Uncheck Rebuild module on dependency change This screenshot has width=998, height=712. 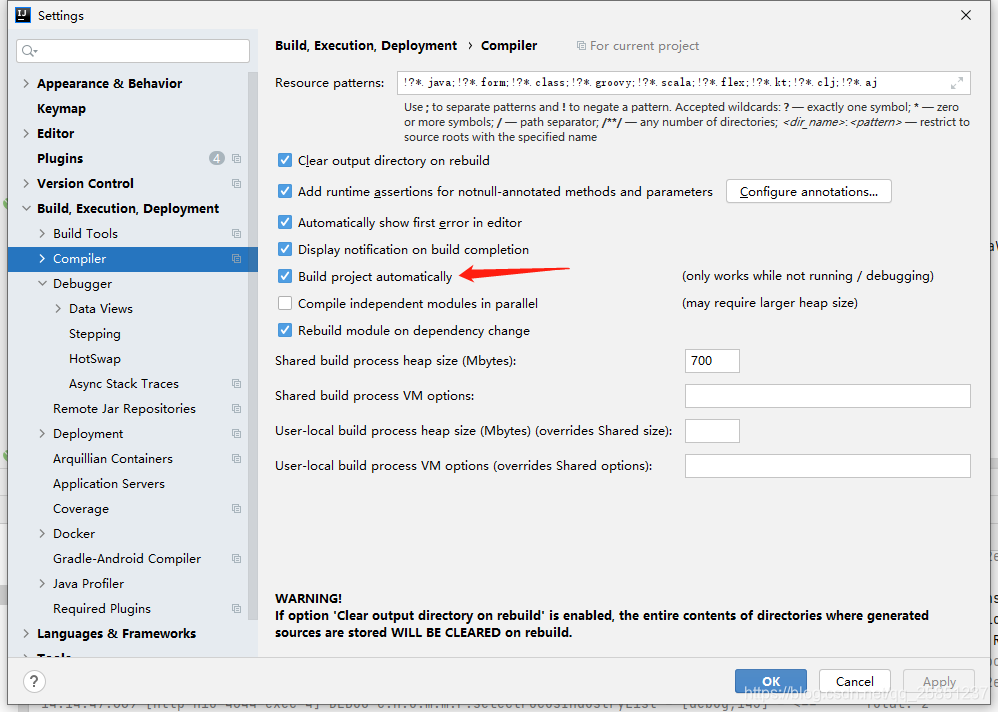[285, 330]
